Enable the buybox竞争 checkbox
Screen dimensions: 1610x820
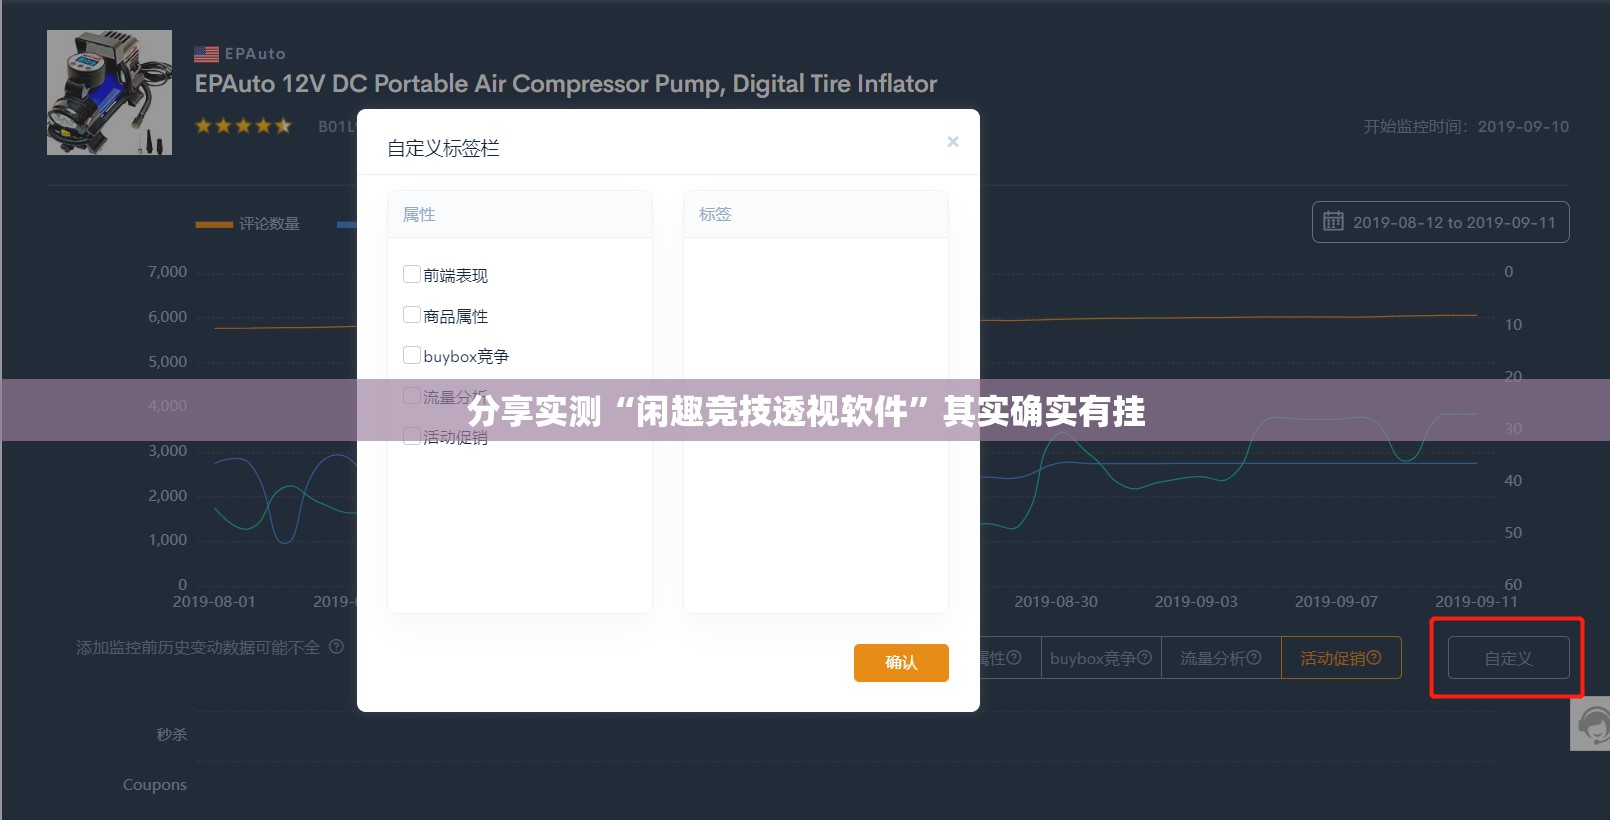tap(411, 355)
